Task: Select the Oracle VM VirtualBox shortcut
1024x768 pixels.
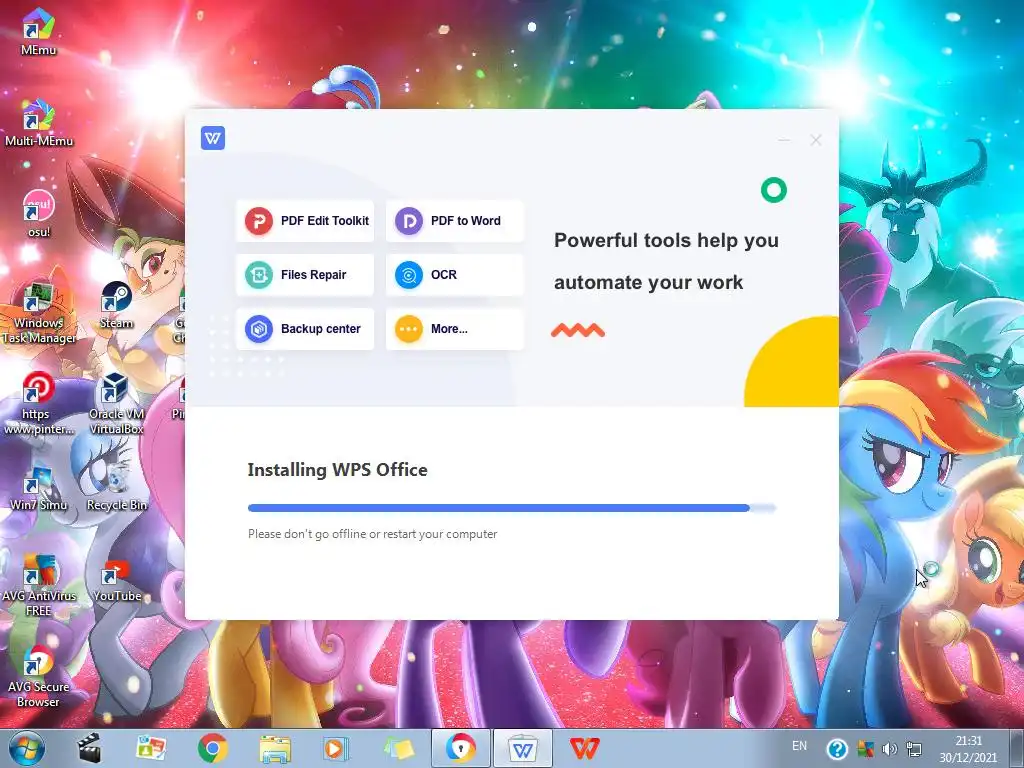Action: [116, 404]
